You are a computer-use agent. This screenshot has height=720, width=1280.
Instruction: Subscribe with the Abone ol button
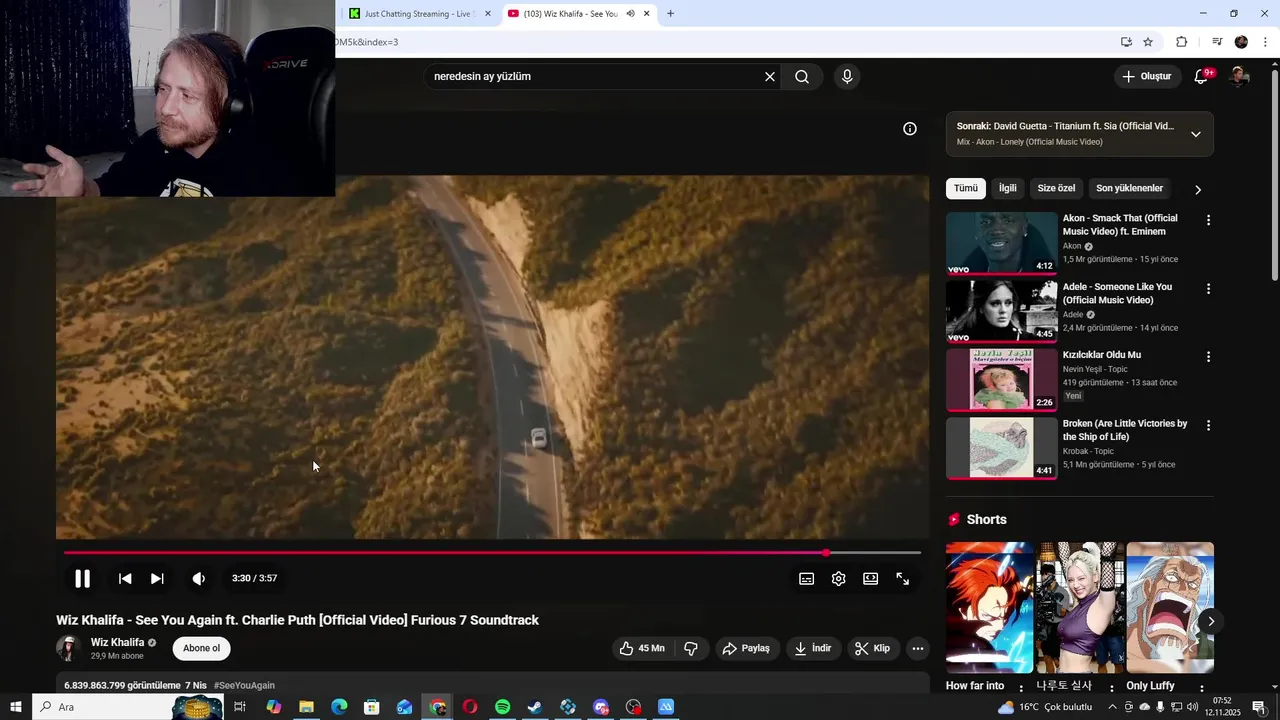(201, 648)
